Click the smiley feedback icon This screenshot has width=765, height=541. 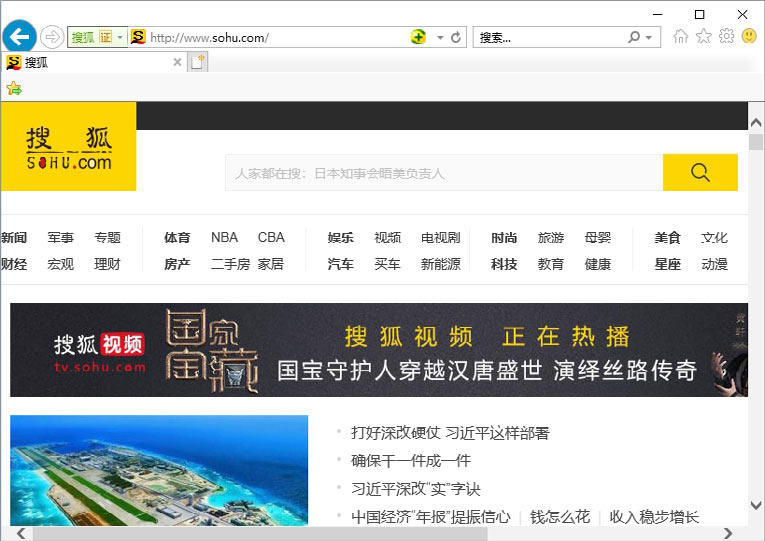tap(749, 37)
